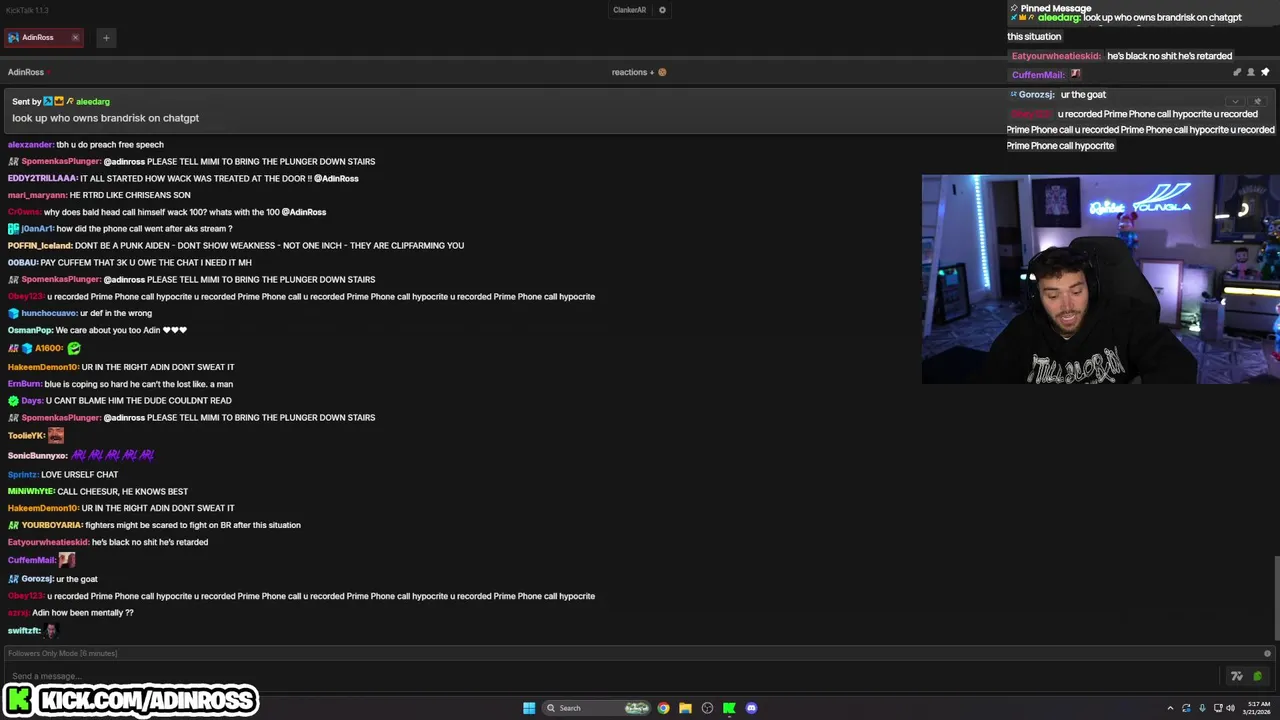Click the username Sprintz: in chat
Screen dimensions: 1280x720
tap(23, 474)
